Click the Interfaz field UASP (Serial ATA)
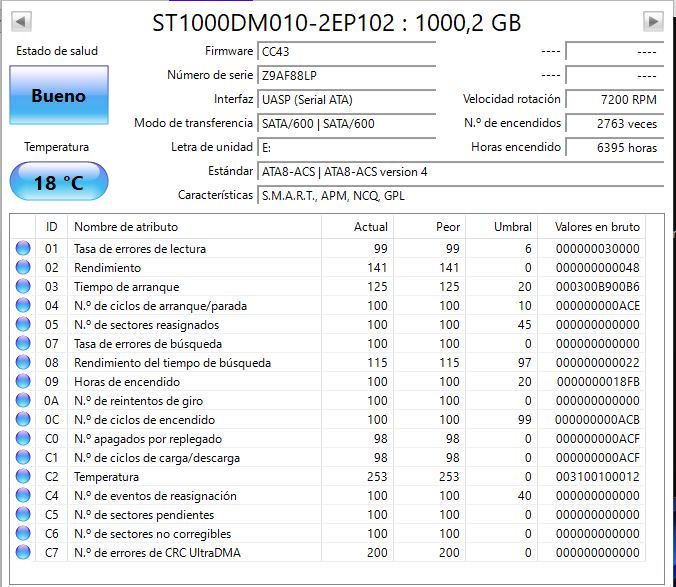676x587 pixels. pyautogui.click(x=347, y=100)
